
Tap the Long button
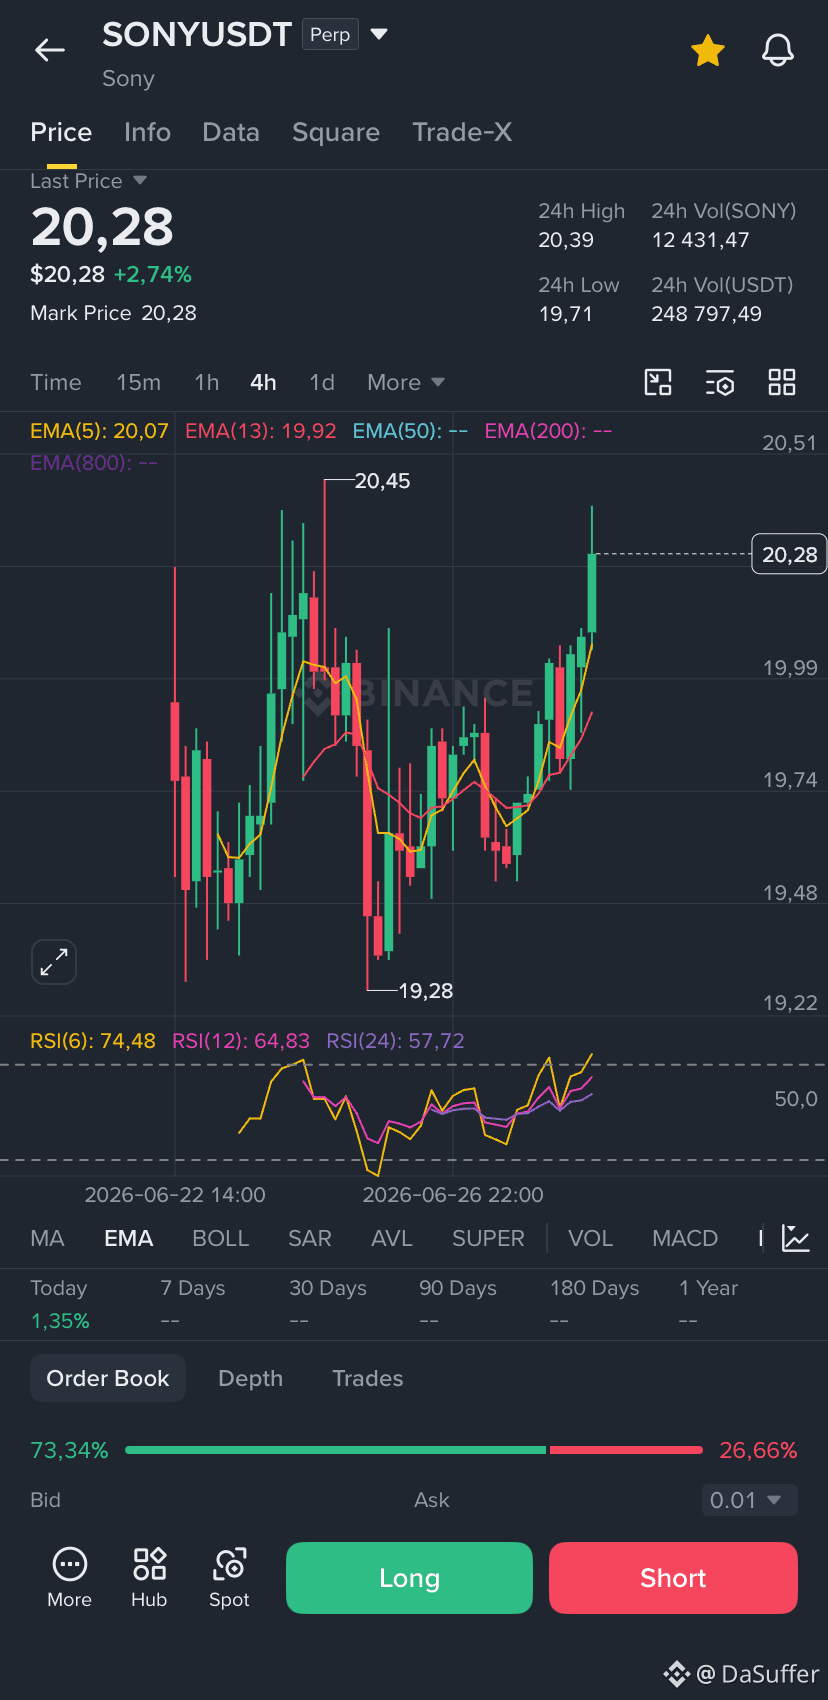click(409, 1578)
